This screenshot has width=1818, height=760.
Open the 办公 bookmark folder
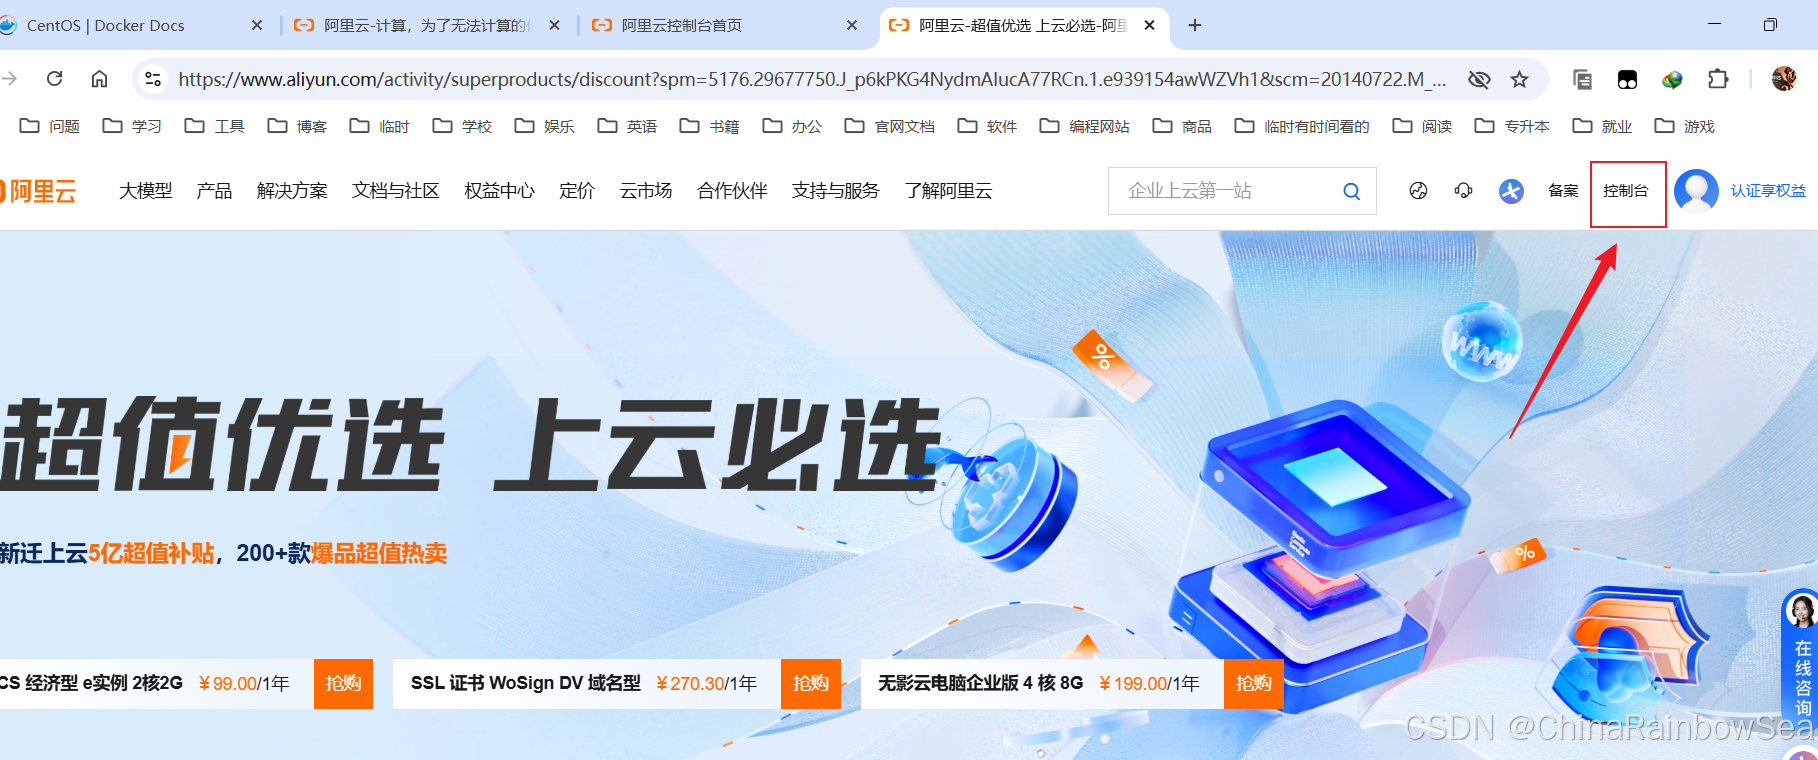(x=792, y=126)
